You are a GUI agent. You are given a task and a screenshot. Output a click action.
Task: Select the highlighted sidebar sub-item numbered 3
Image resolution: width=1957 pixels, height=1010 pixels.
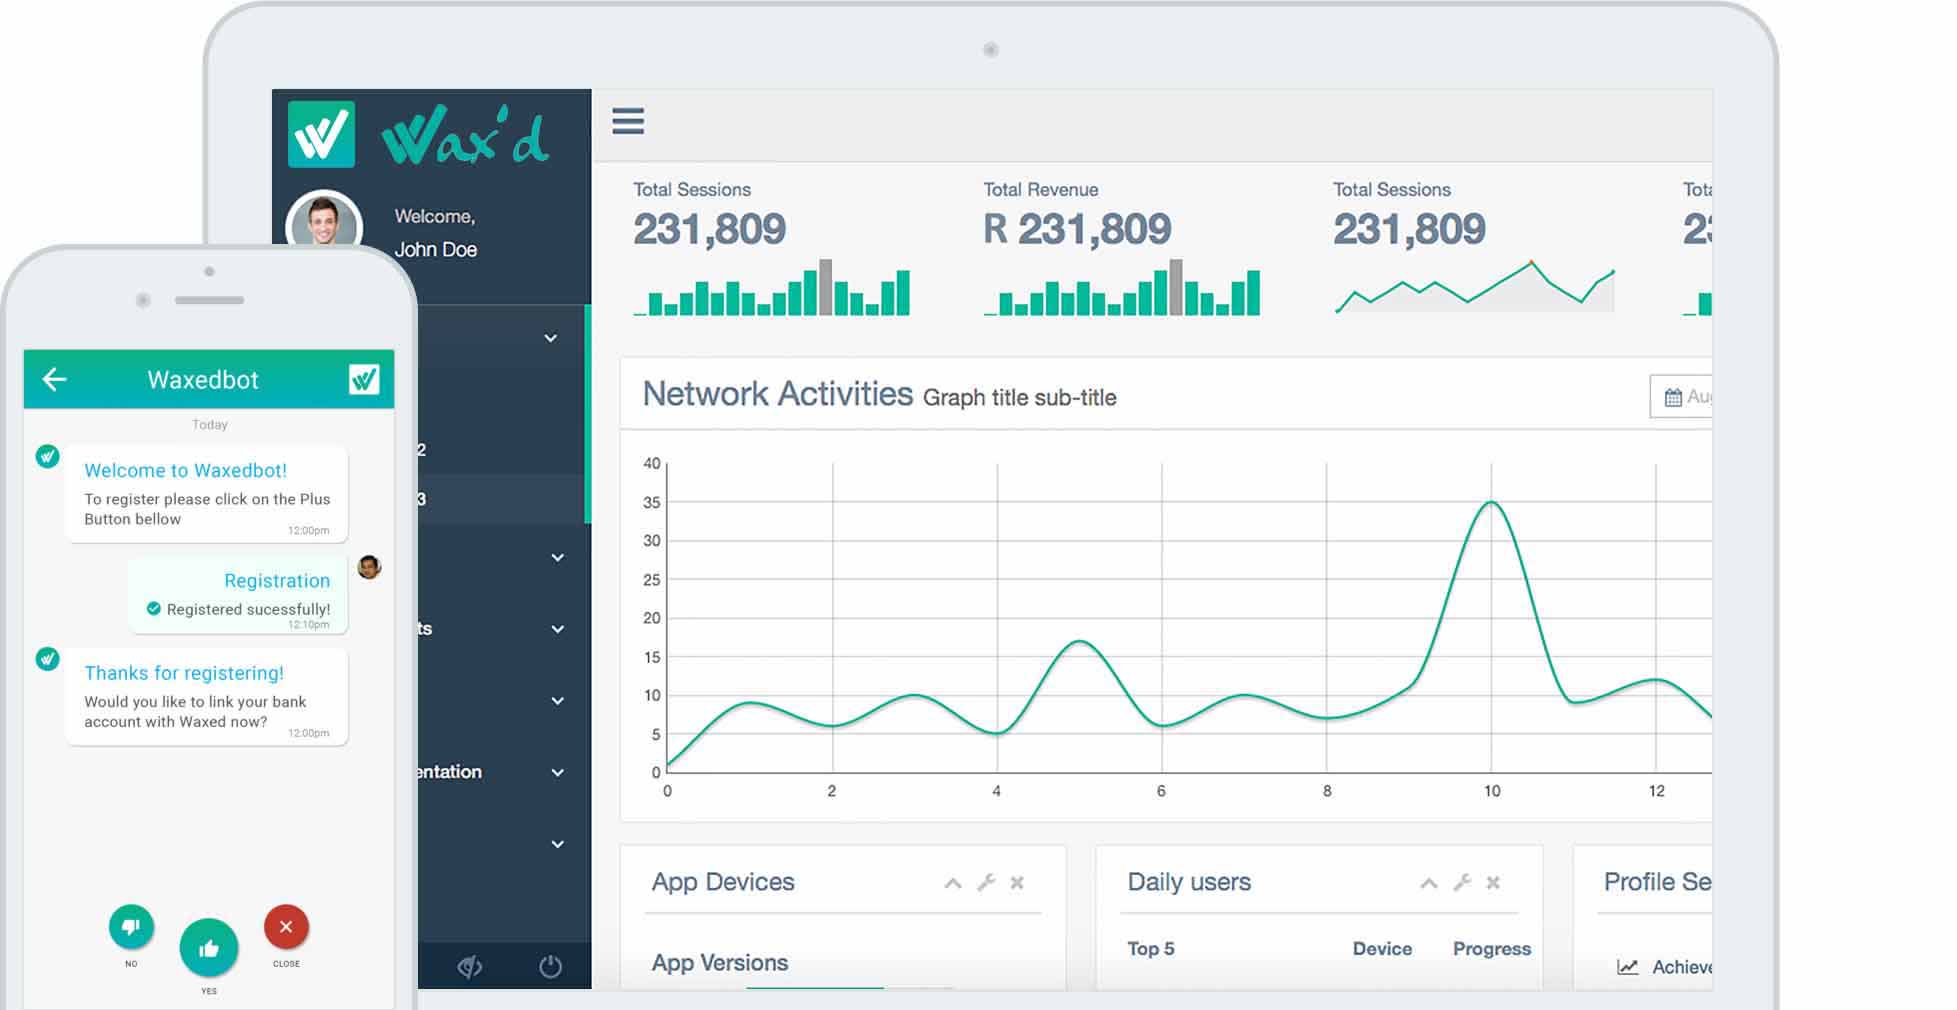coord(503,499)
